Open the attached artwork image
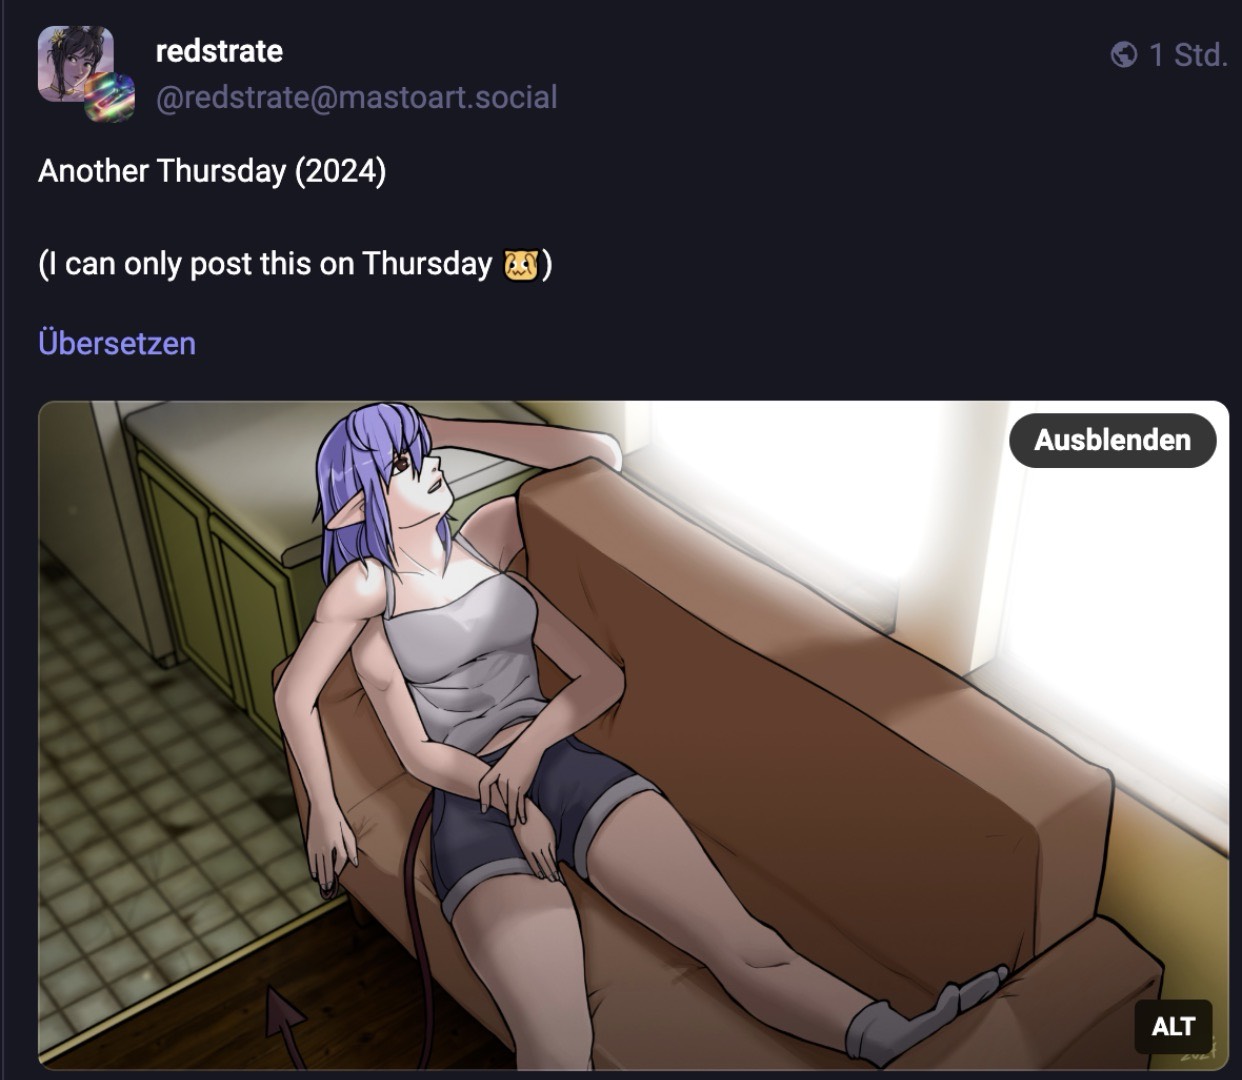1242x1080 pixels. pyautogui.click(x=633, y=735)
